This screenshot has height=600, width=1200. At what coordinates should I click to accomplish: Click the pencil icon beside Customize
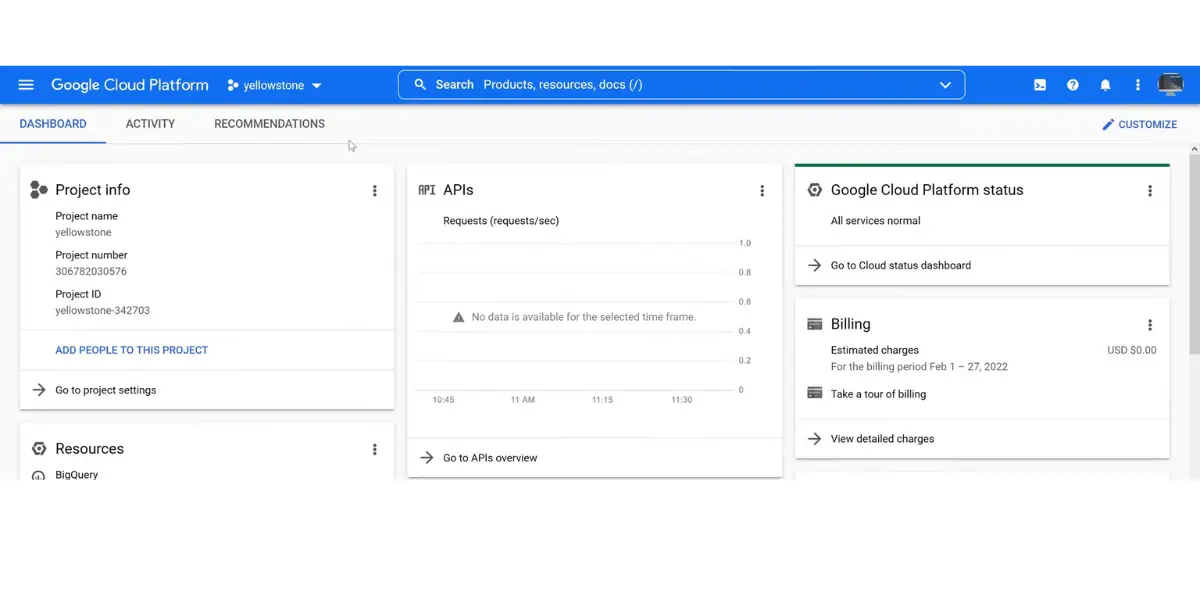[1108, 125]
